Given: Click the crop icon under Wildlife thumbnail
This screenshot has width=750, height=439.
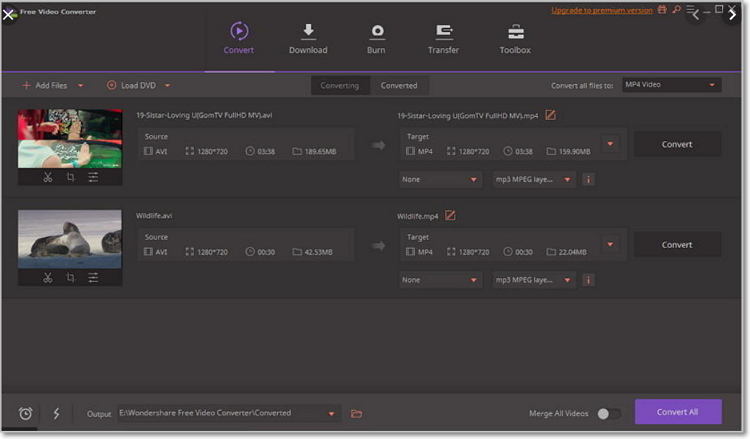Looking at the screenshot, I should coord(70,277).
